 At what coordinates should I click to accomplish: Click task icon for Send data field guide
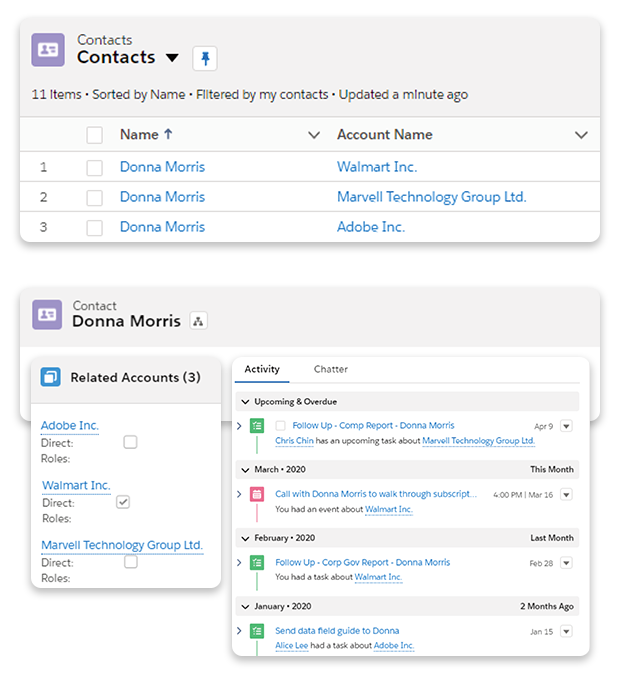(257, 631)
